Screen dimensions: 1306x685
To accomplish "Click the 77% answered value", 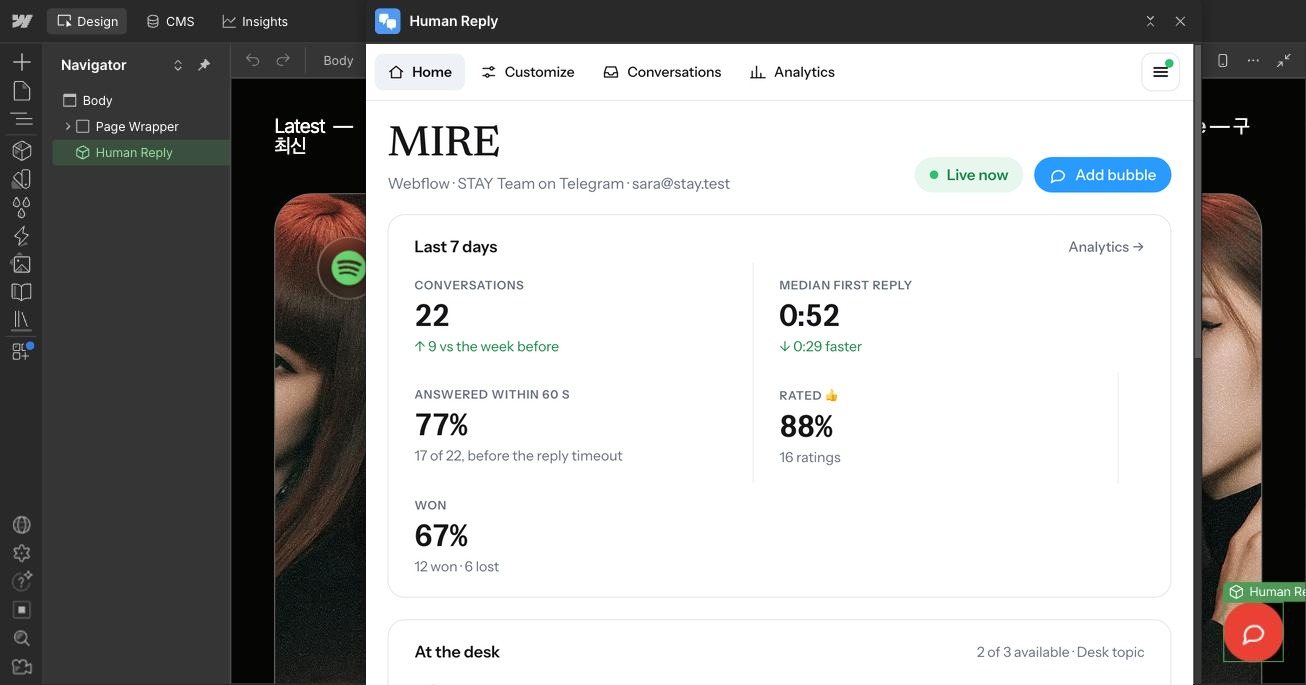I will 441,425.
